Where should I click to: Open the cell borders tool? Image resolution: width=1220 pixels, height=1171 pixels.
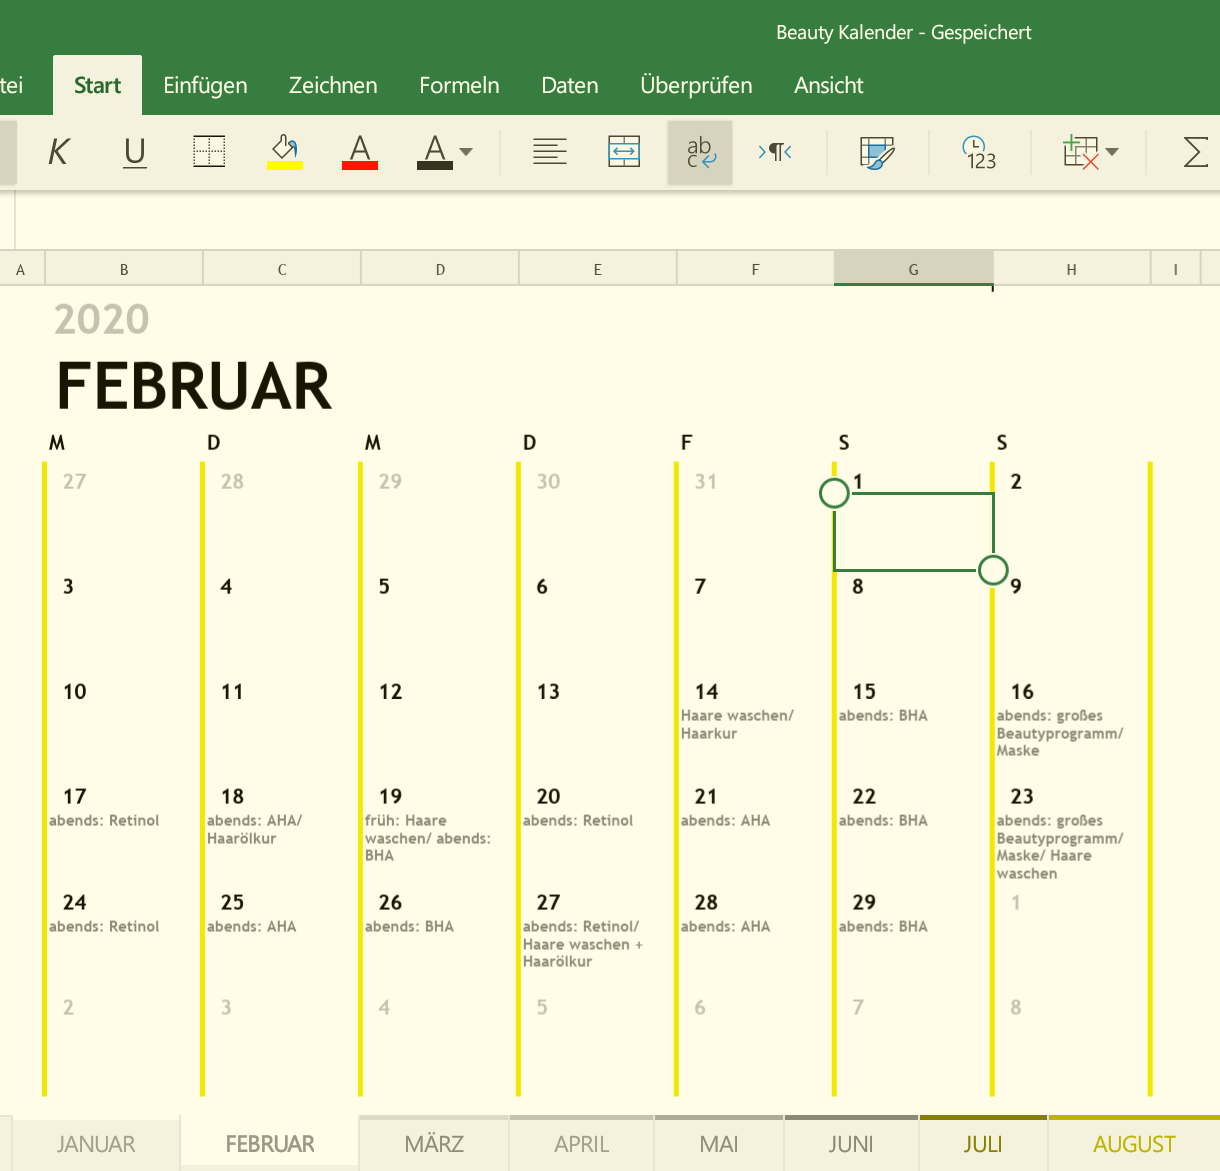click(209, 152)
